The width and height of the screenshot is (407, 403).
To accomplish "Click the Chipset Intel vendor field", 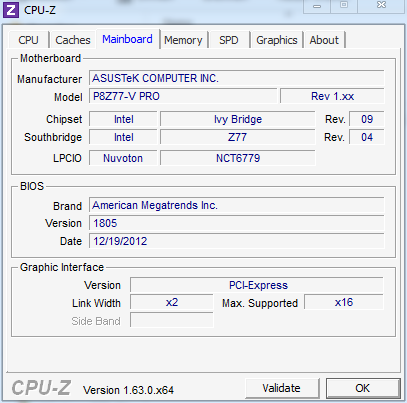I will coord(123,119).
